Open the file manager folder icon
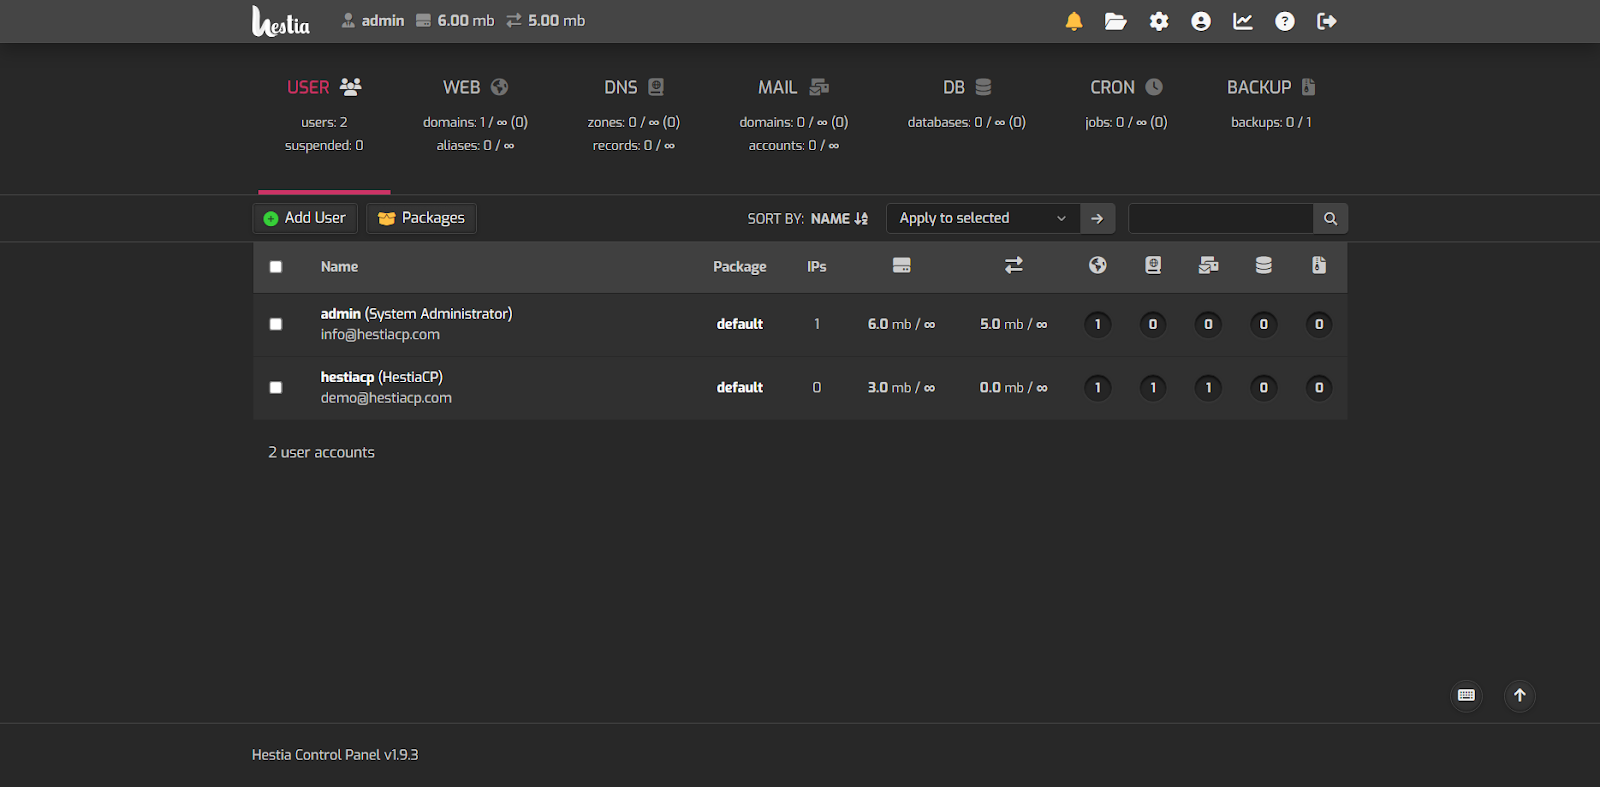Image resolution: width=1600 pixels, height=787 pixels. [1116, 21]
